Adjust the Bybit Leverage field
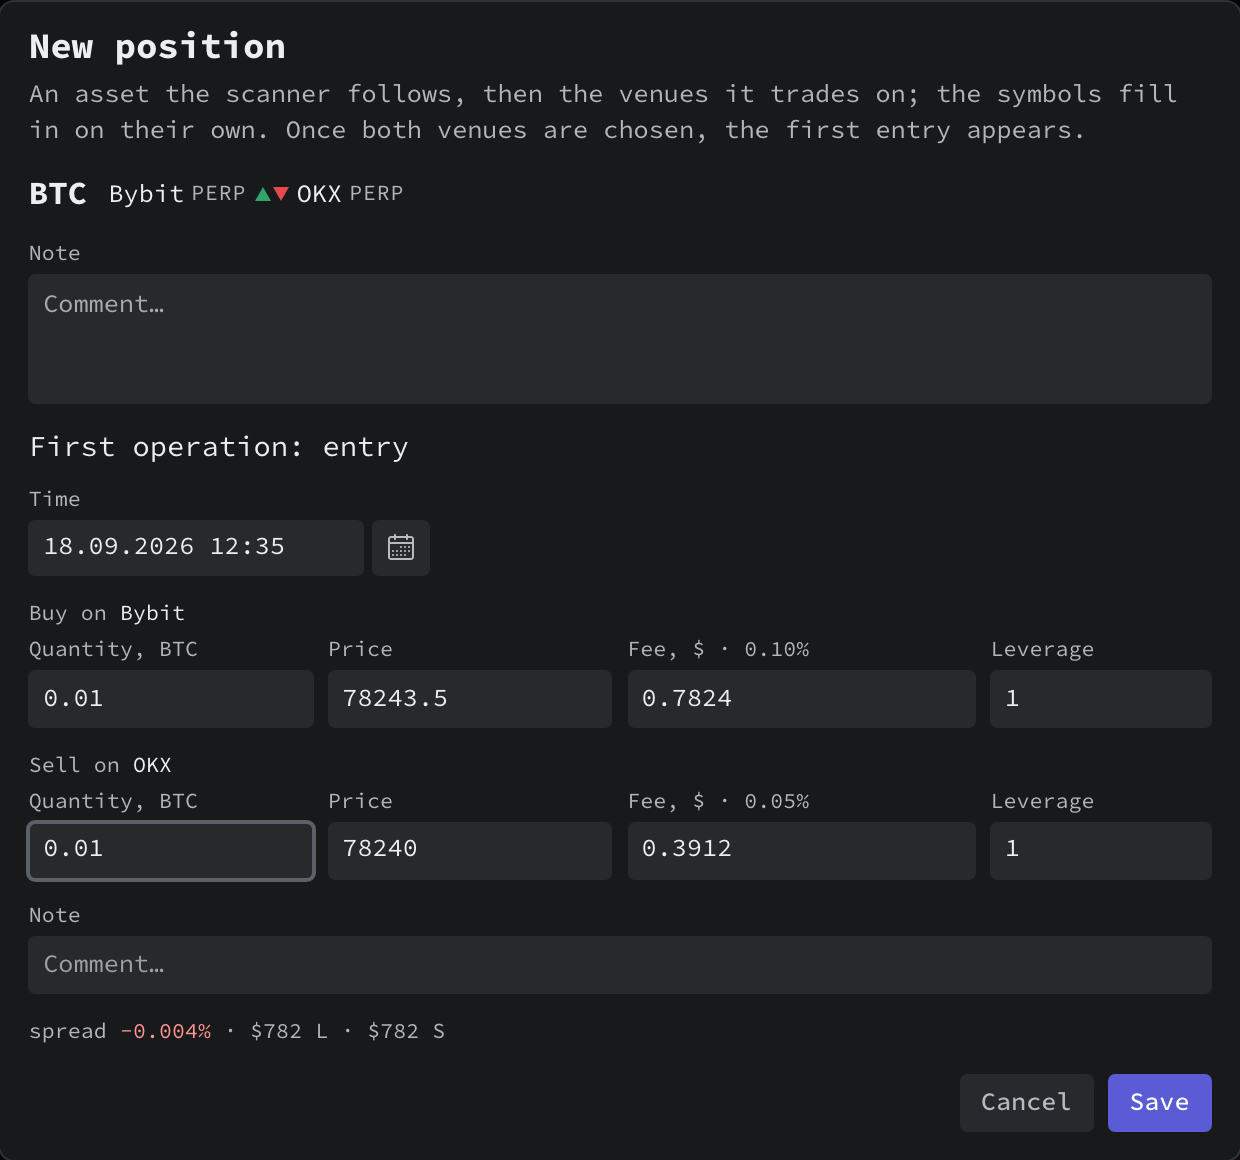 1101,699
